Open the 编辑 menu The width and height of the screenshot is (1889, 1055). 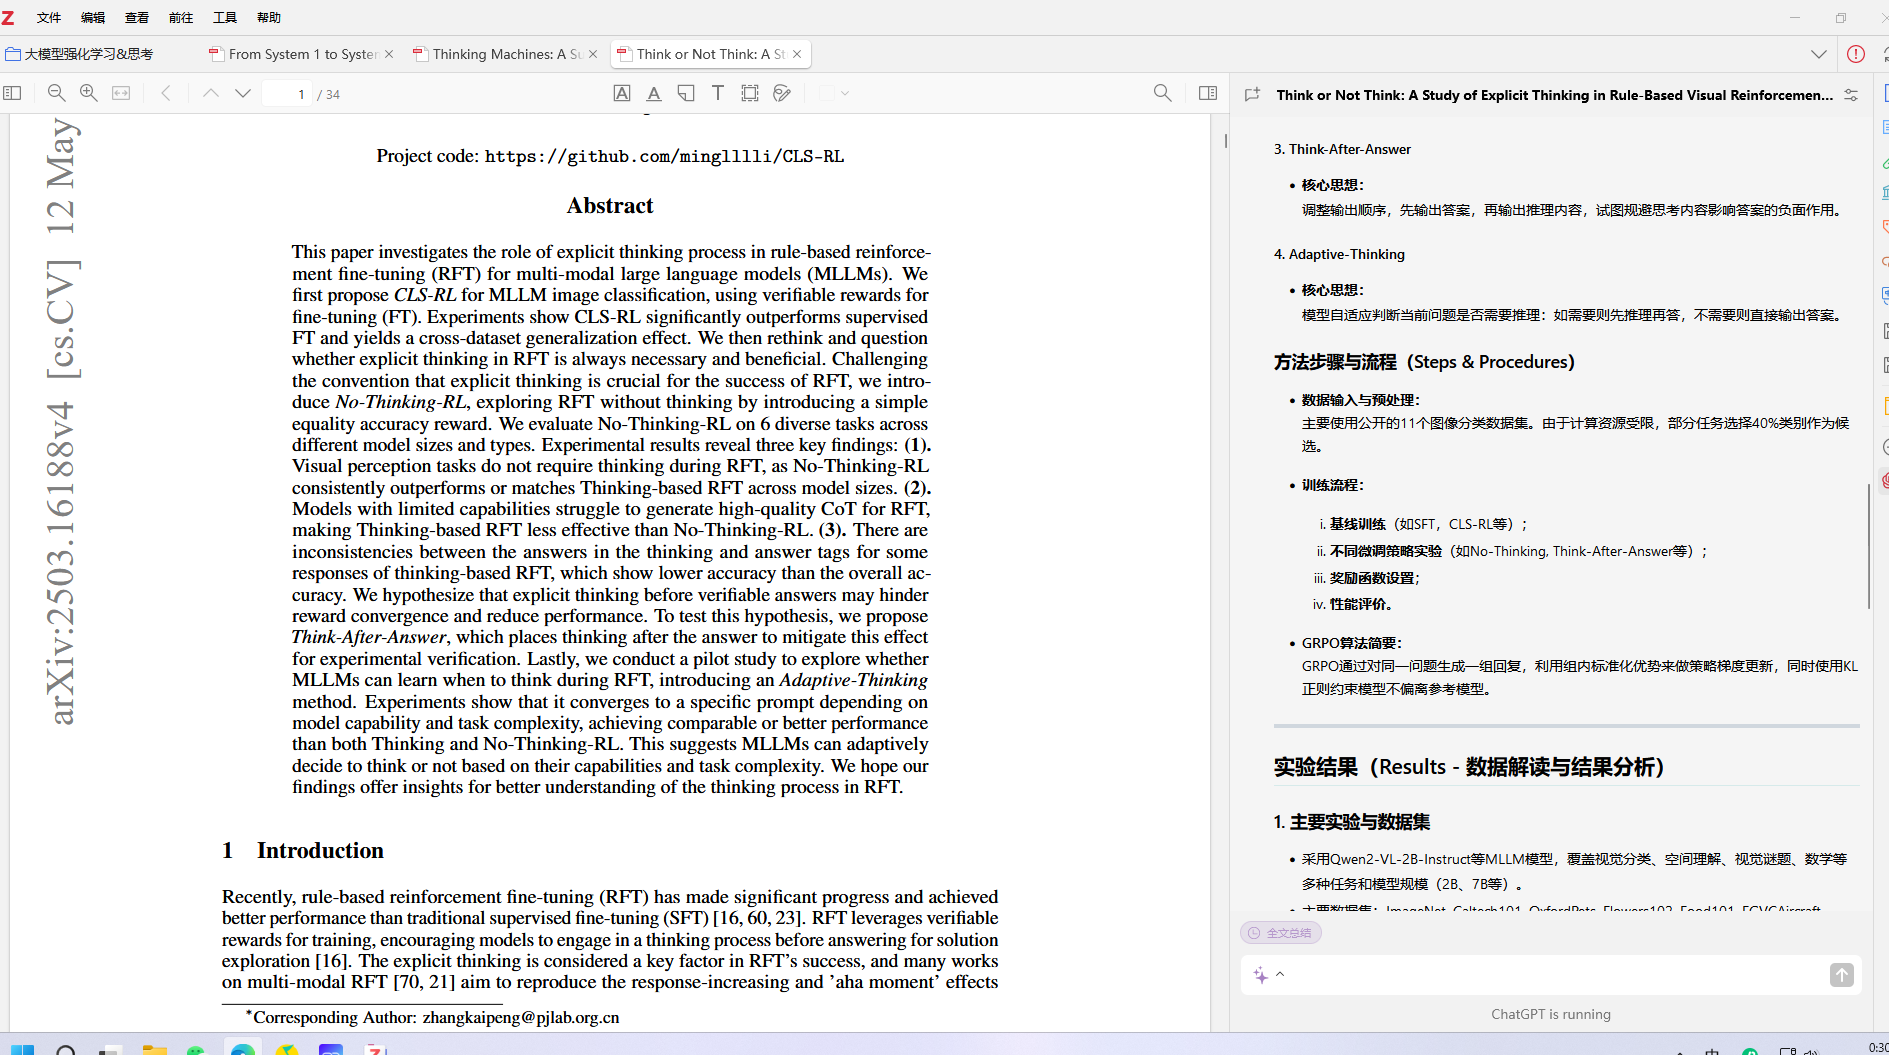[x=93, y=17]
